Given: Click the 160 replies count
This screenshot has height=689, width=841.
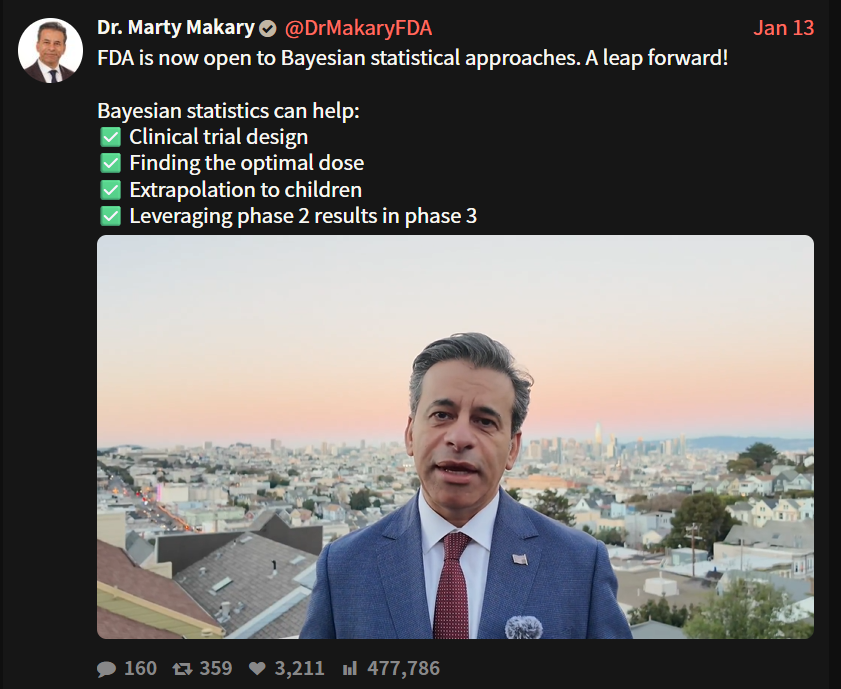Looking at the screenshot, I should tap(140, 668).
